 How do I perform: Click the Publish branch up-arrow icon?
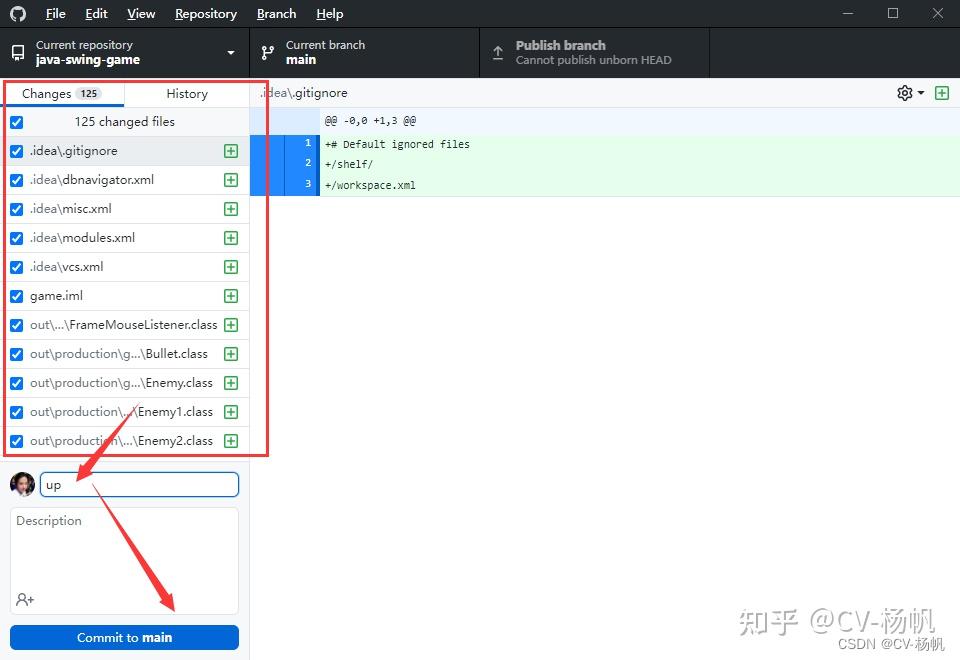click(497, 52)
